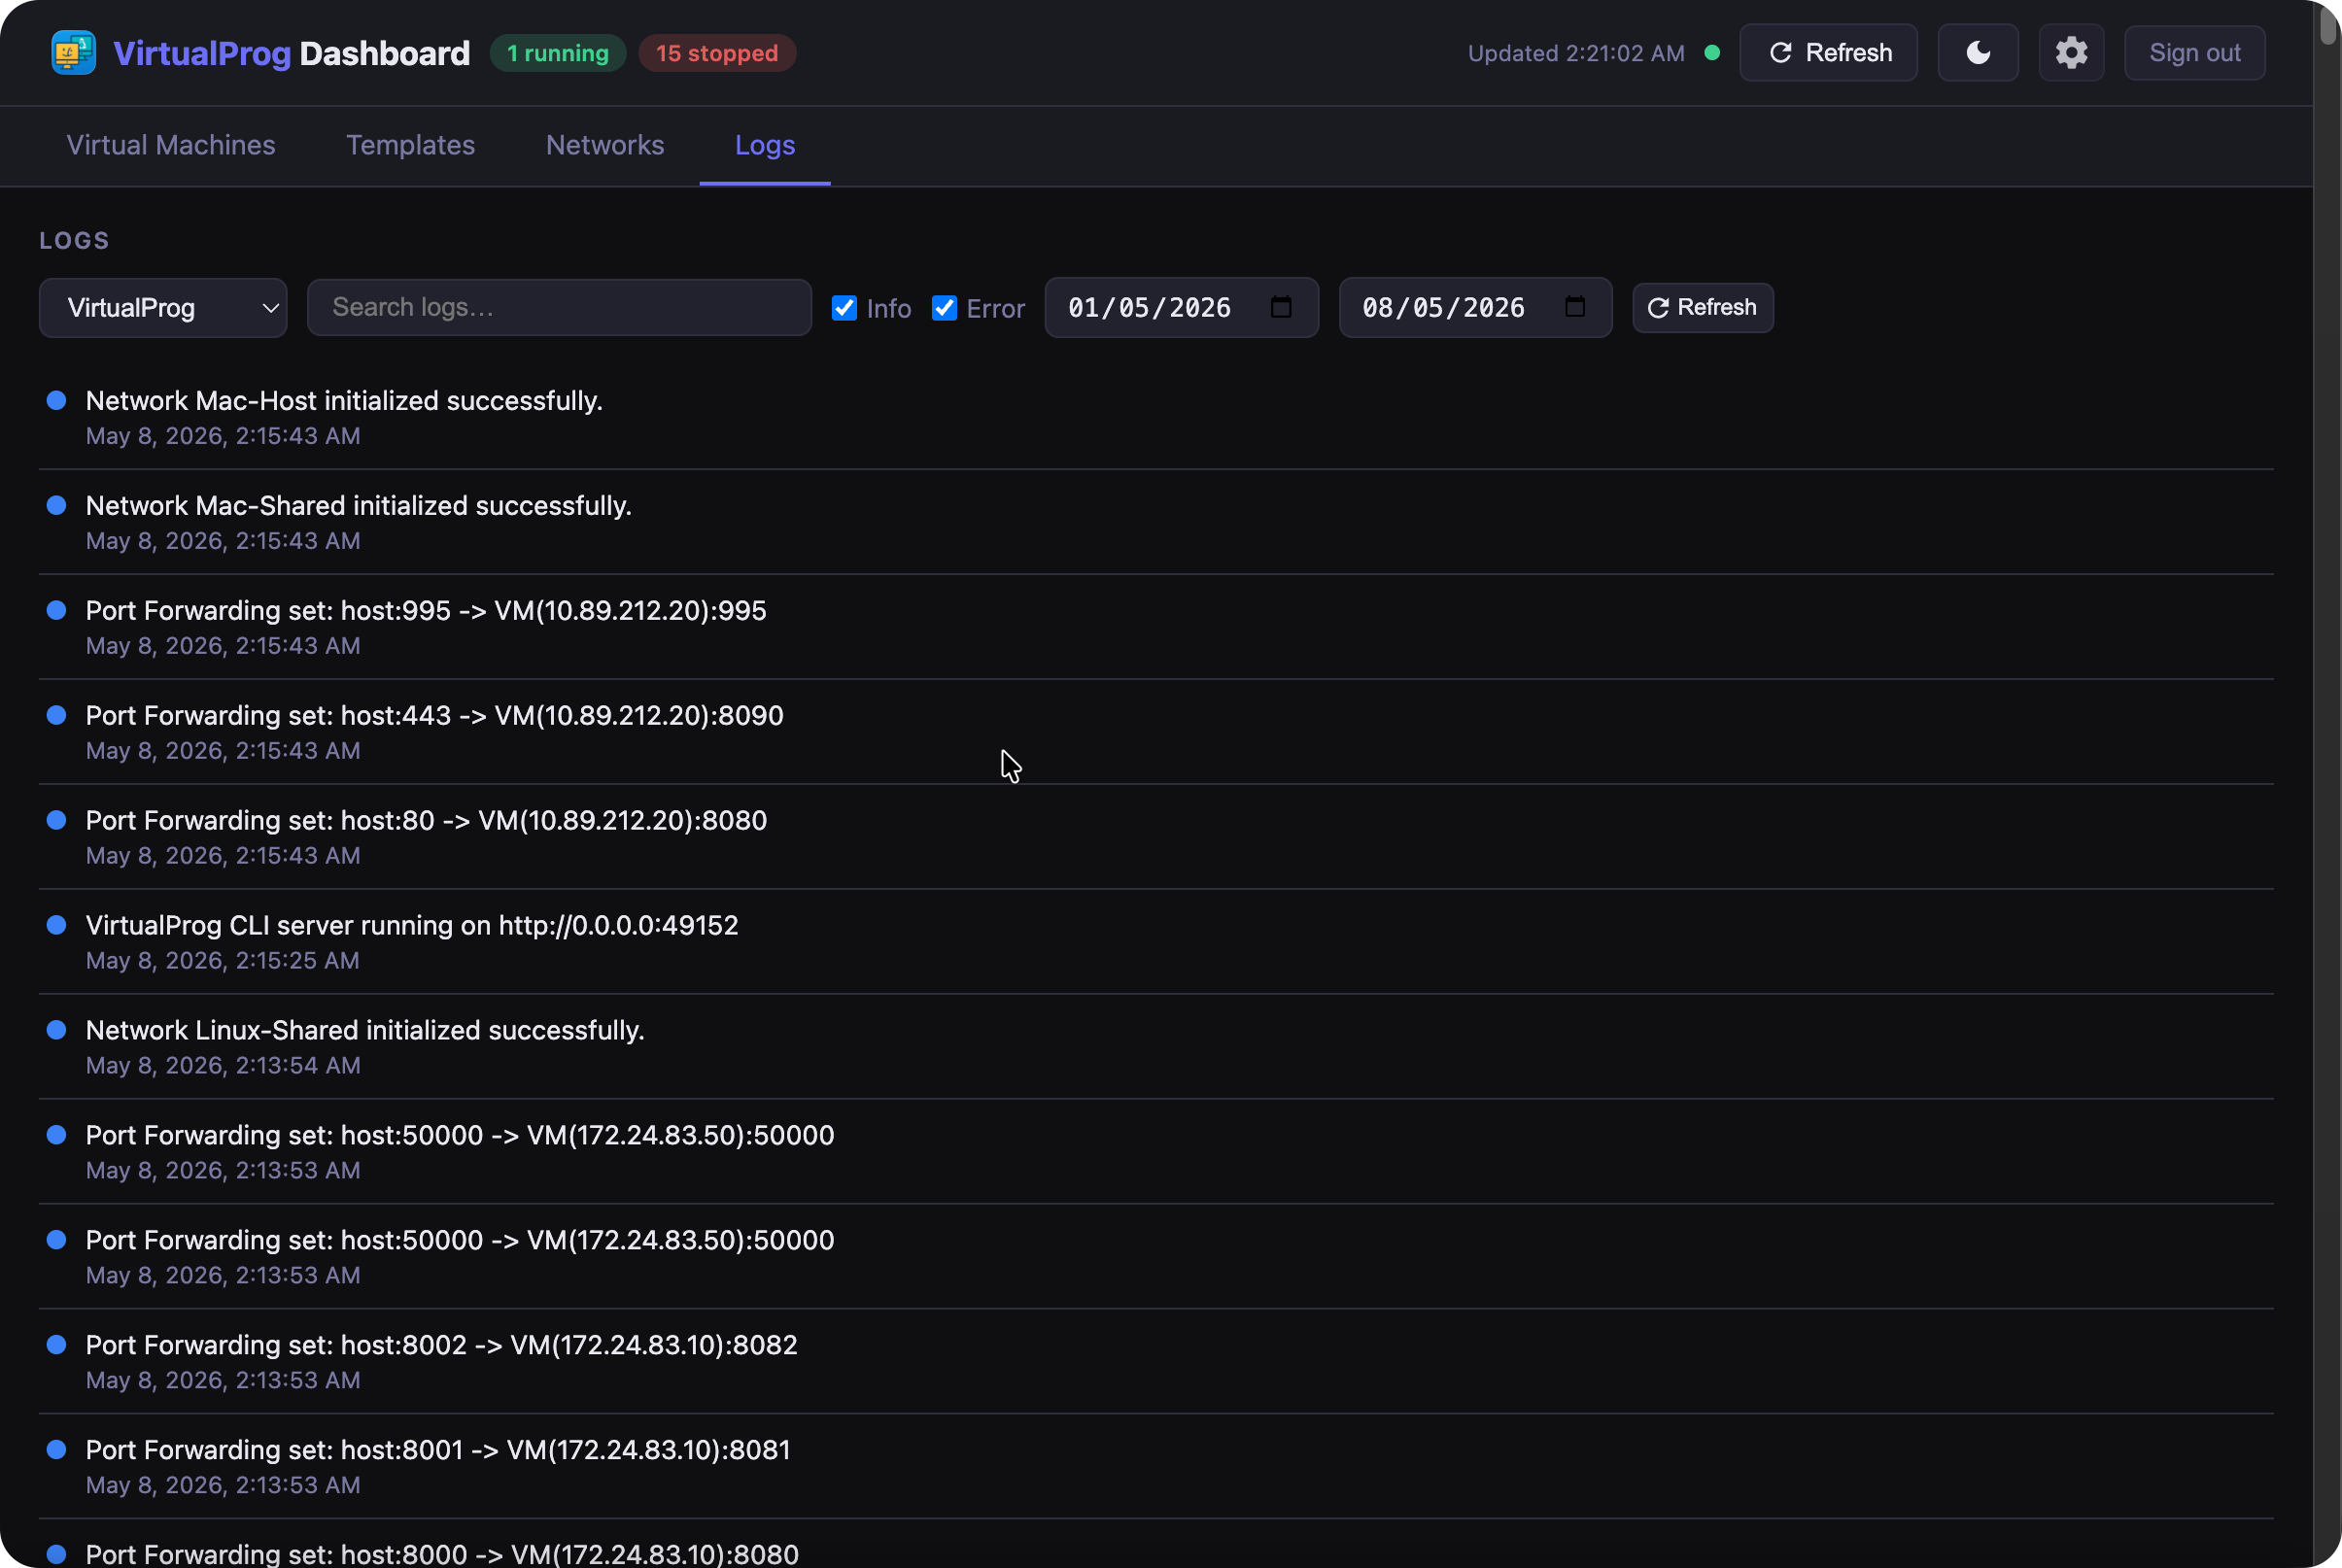The width and height of the screenshot is (2342, 1568).
Task: Click the logs filter Refresh button
Action: tap(1703, 308)
